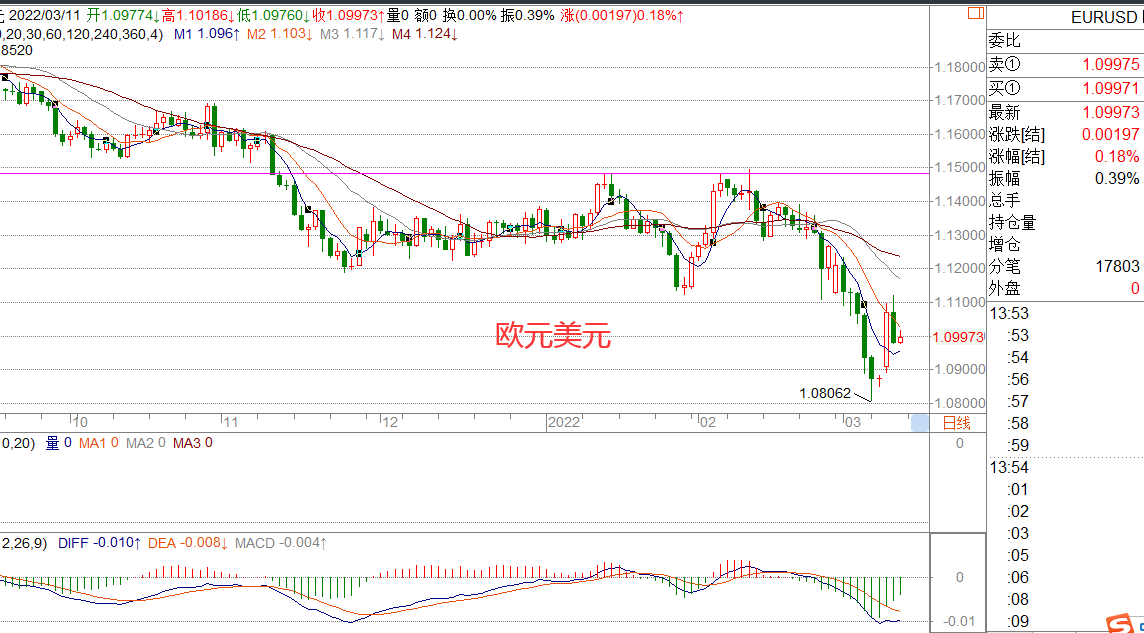Click the 13:53 tick time entry
Viewport: 1144px width, 633px height.
(x=1008, y=314)
